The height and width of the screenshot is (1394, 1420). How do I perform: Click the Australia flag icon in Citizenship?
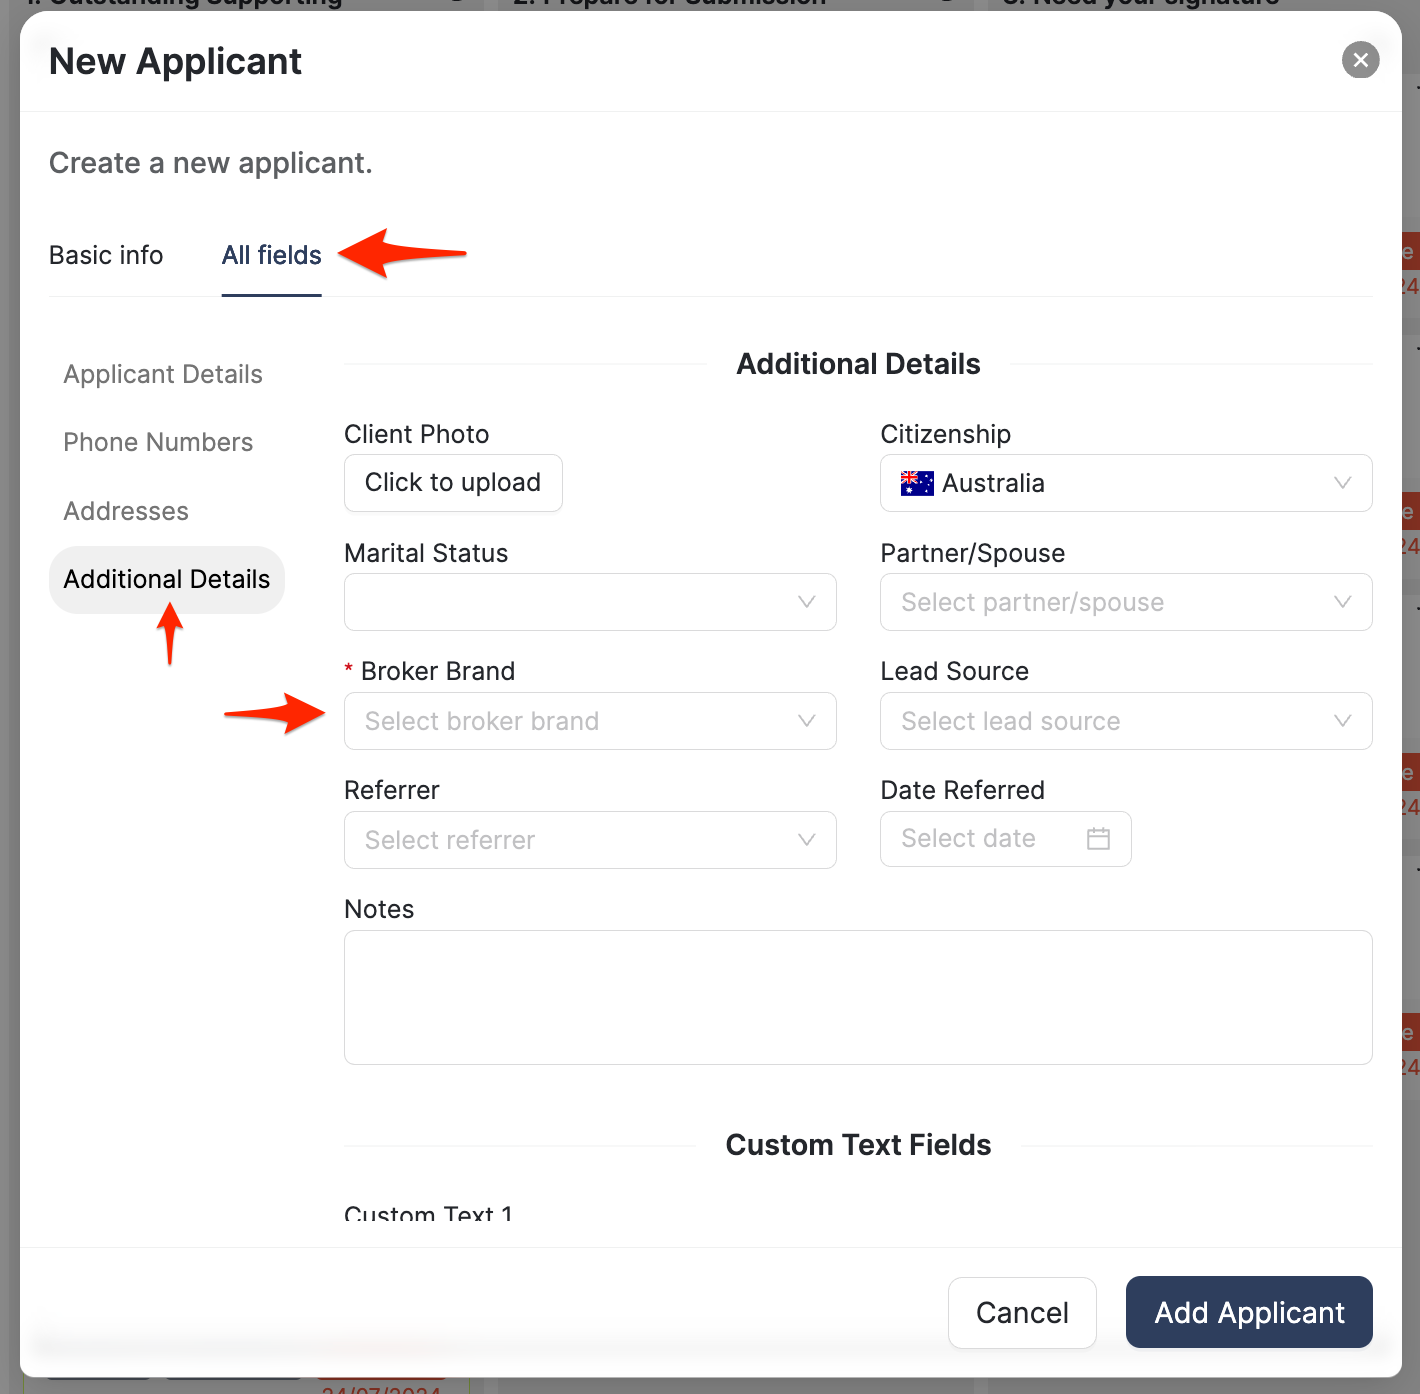[x=917, y=484]
